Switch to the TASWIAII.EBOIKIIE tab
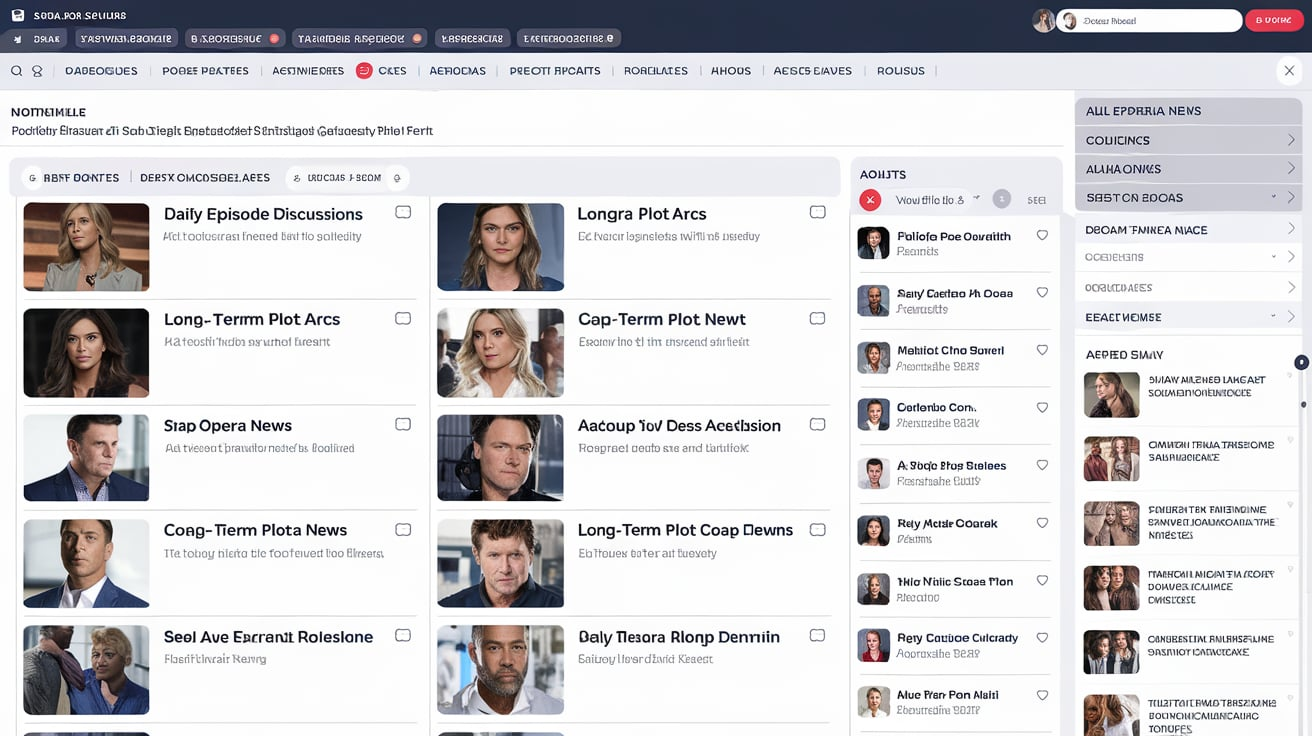This screenshot has height=736, width=1312. tap(125, 39)
